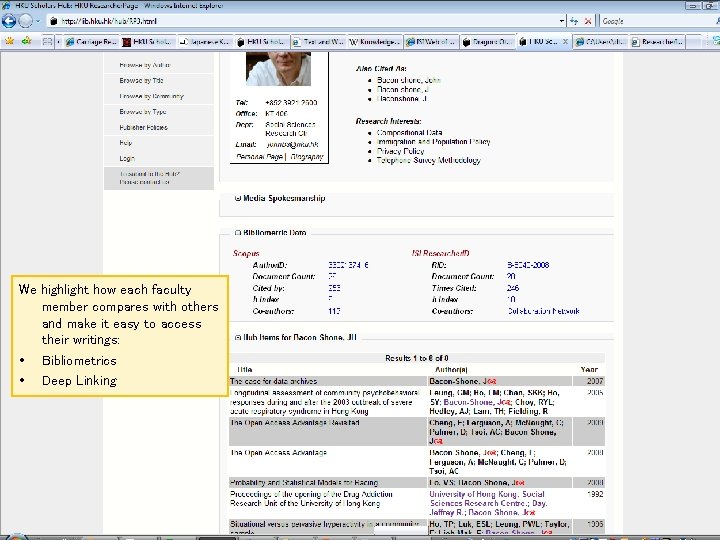Open a new tab with the blank tab button
This screenshot has width=720, height=540.
pos(694,42)
